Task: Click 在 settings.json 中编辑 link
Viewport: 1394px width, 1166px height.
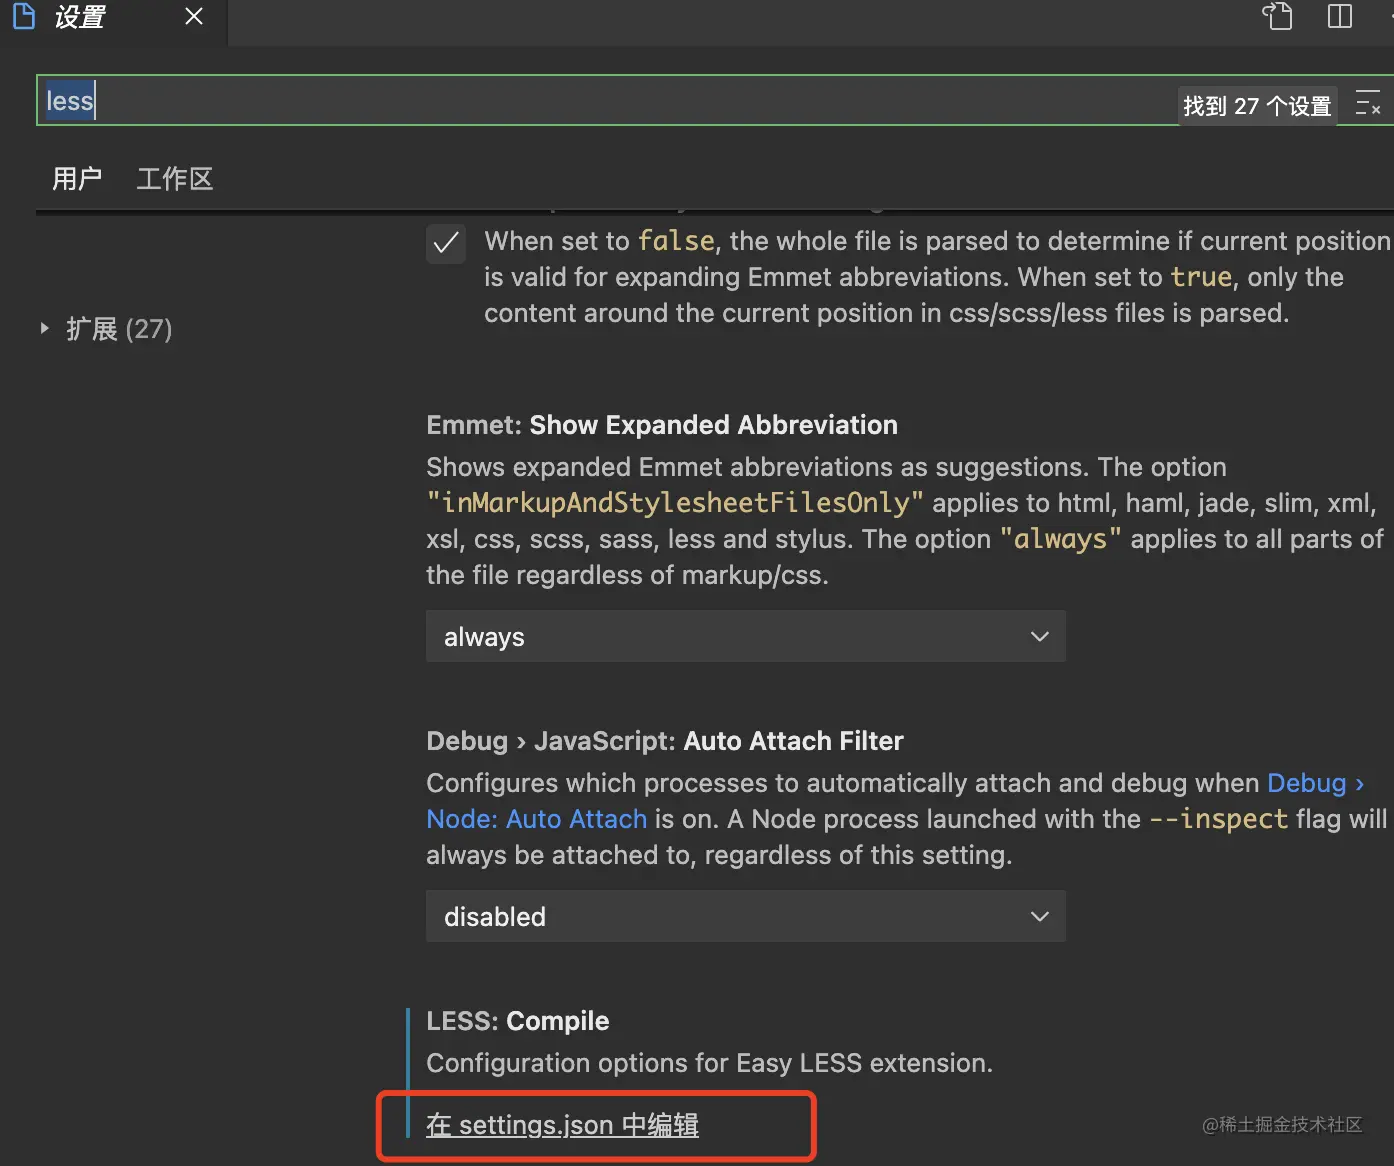Action: 562,1125
